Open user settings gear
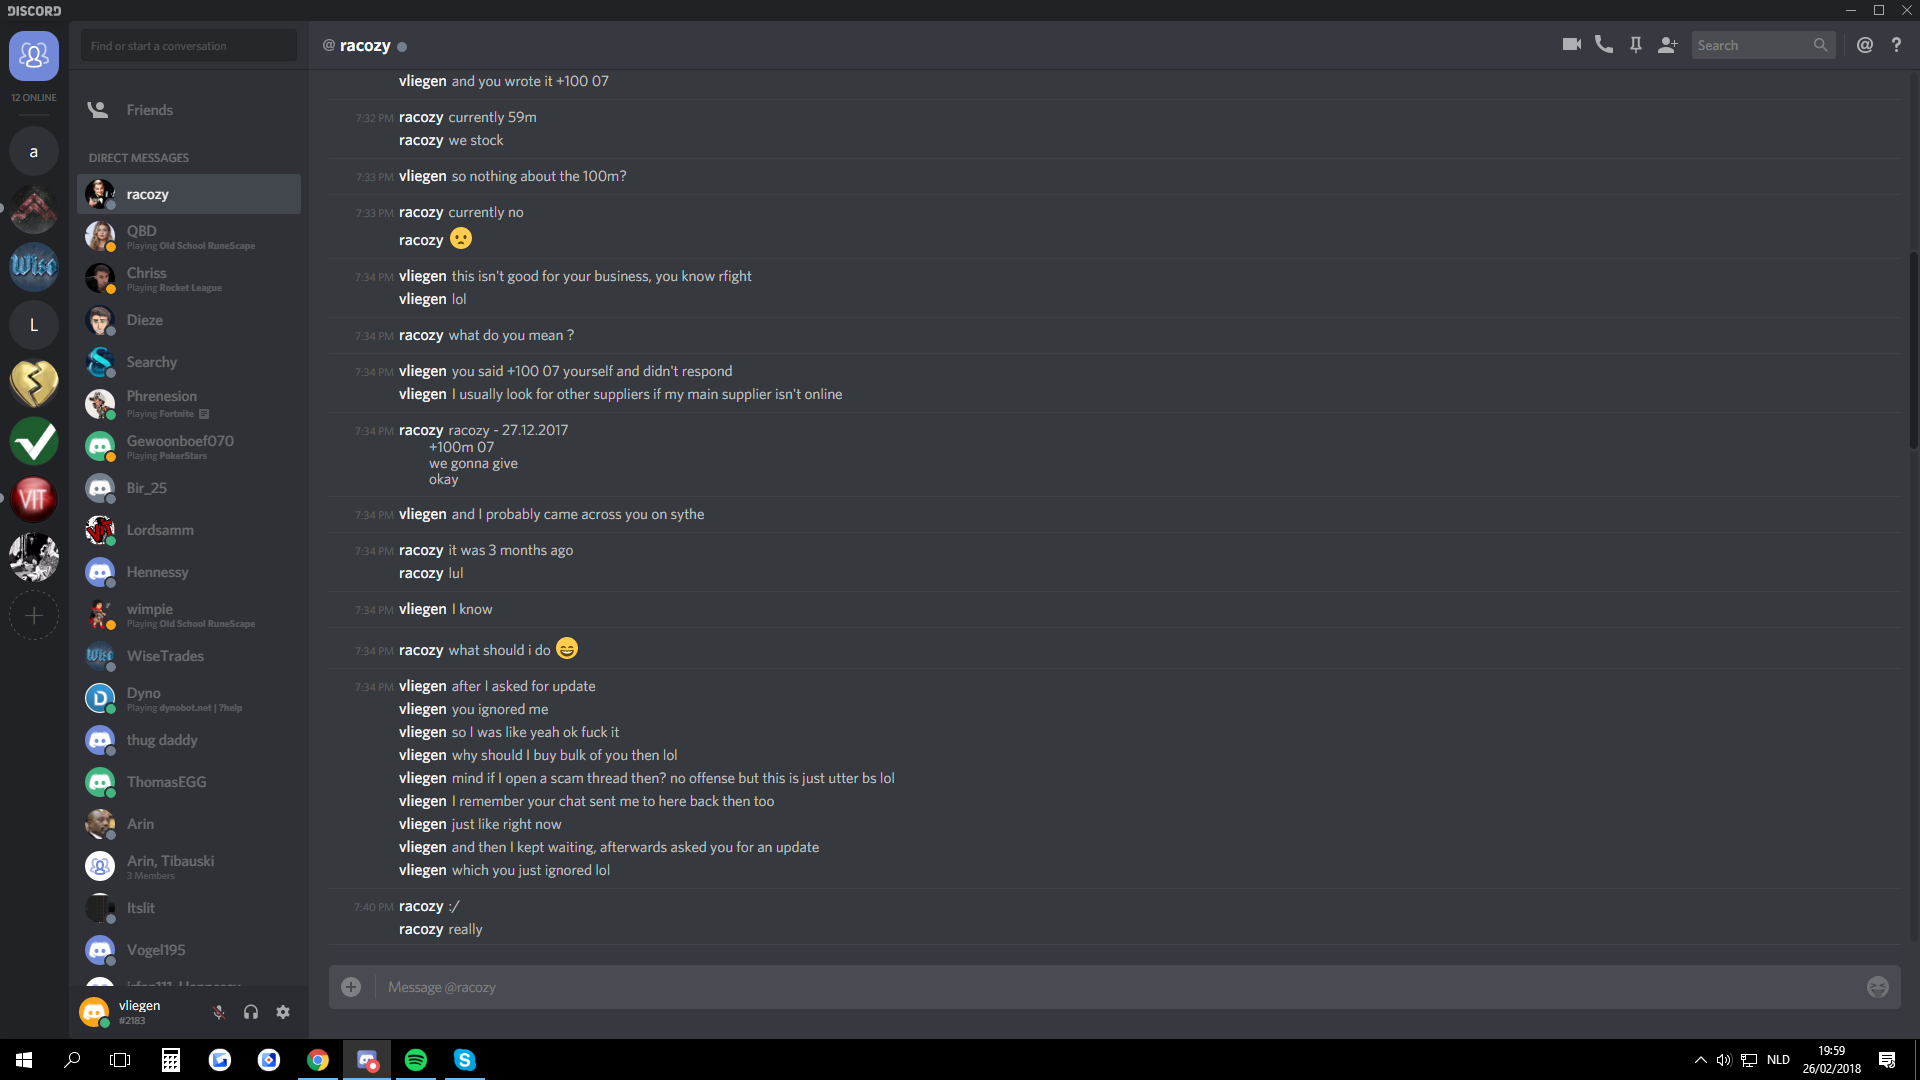 point(283,1012)
